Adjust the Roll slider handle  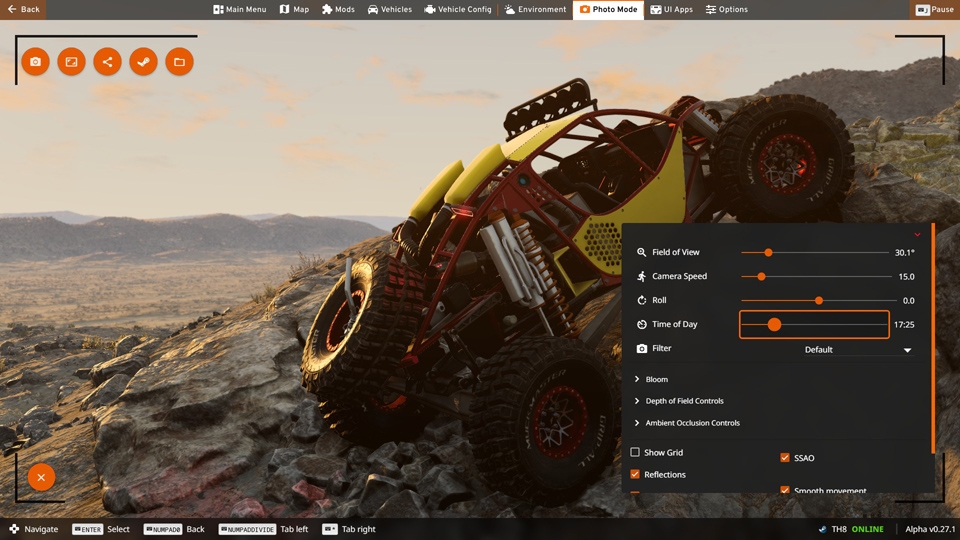click(819, 301)
